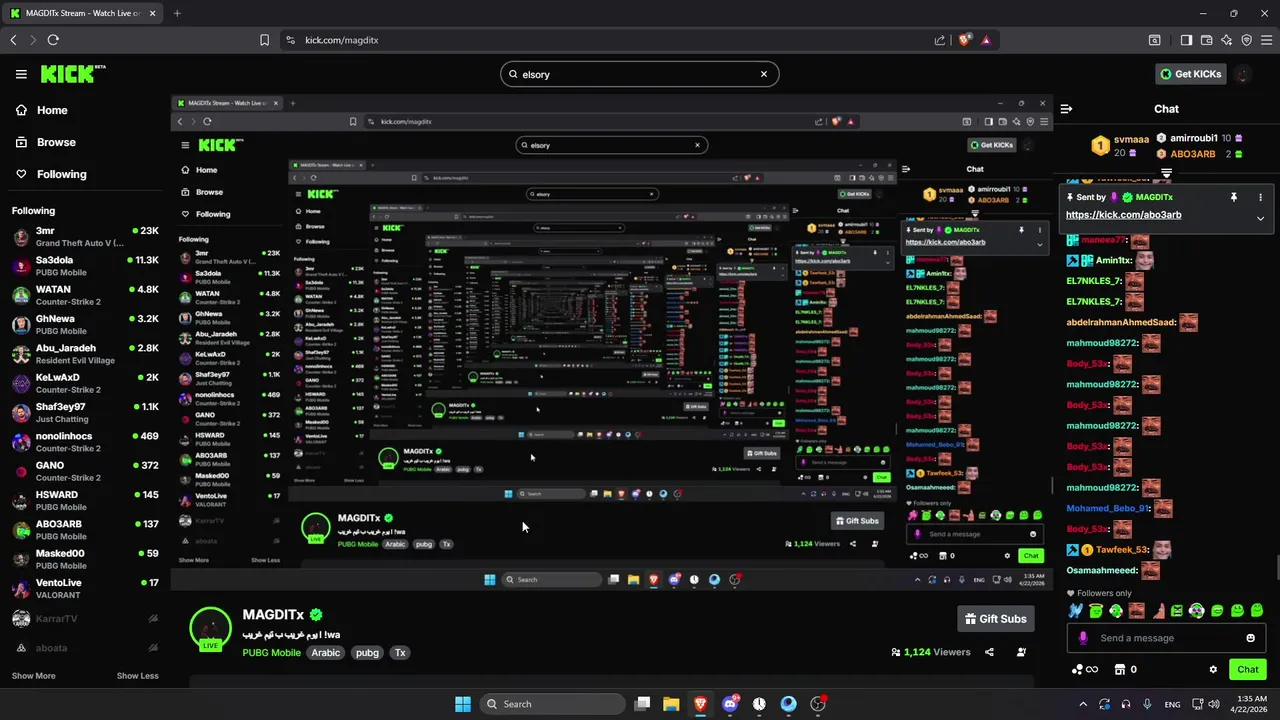The height and width of the screenshot is (720, 1280).
Task: Collapse the pinned message chevron
Action: click(x=1260, y=218)
